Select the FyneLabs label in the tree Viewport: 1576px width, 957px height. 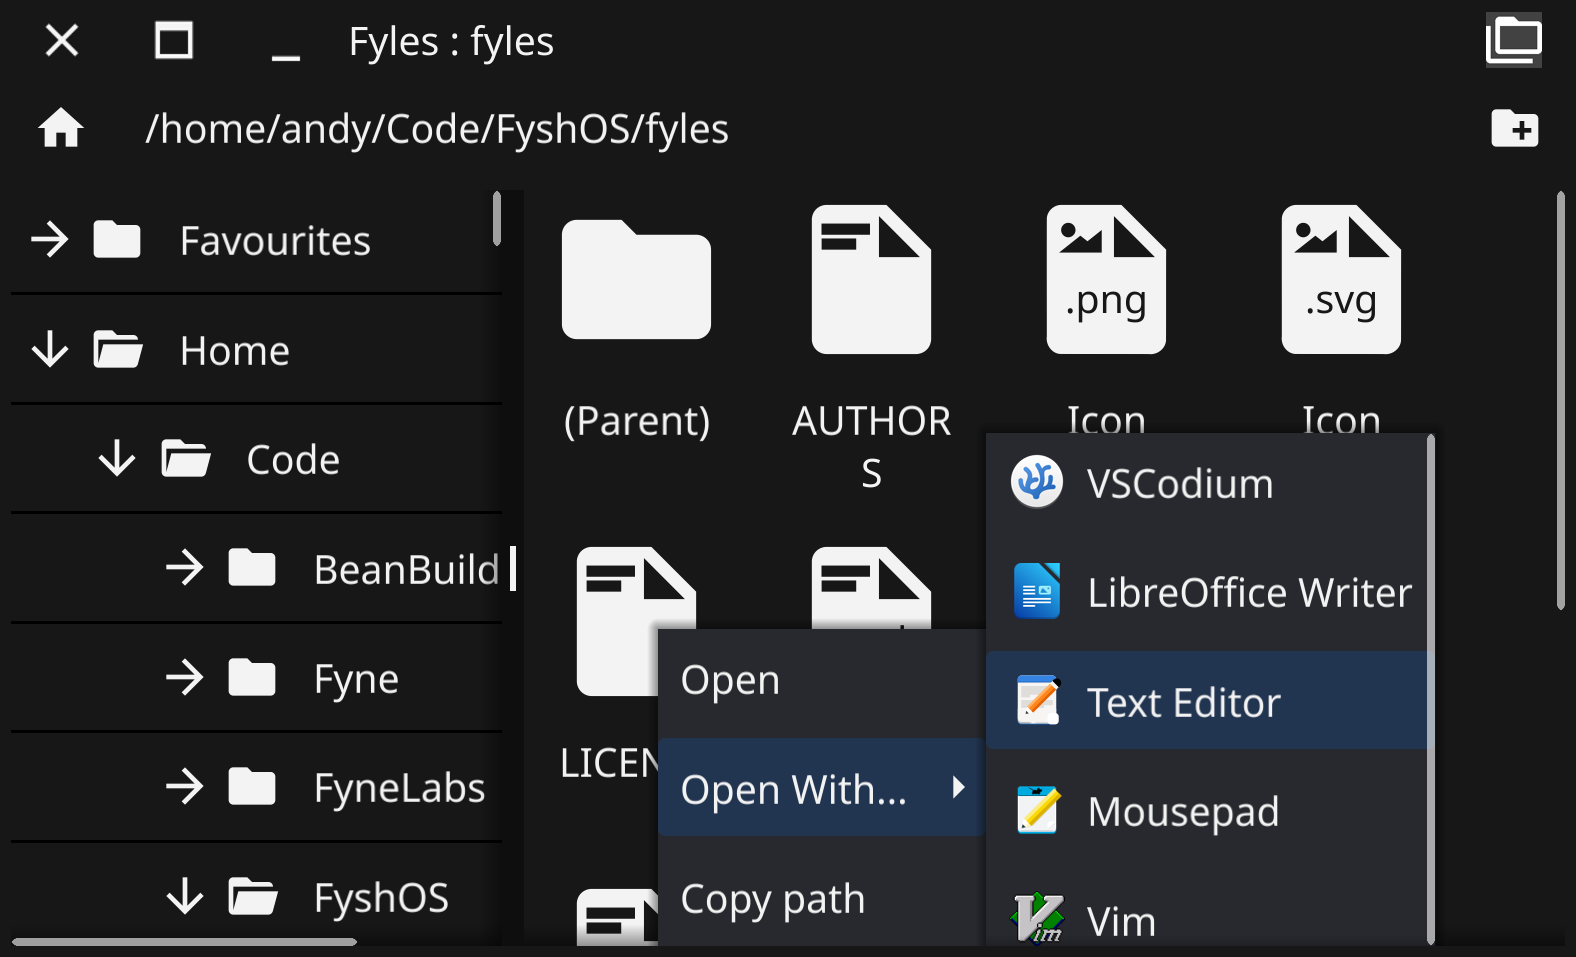399,788
